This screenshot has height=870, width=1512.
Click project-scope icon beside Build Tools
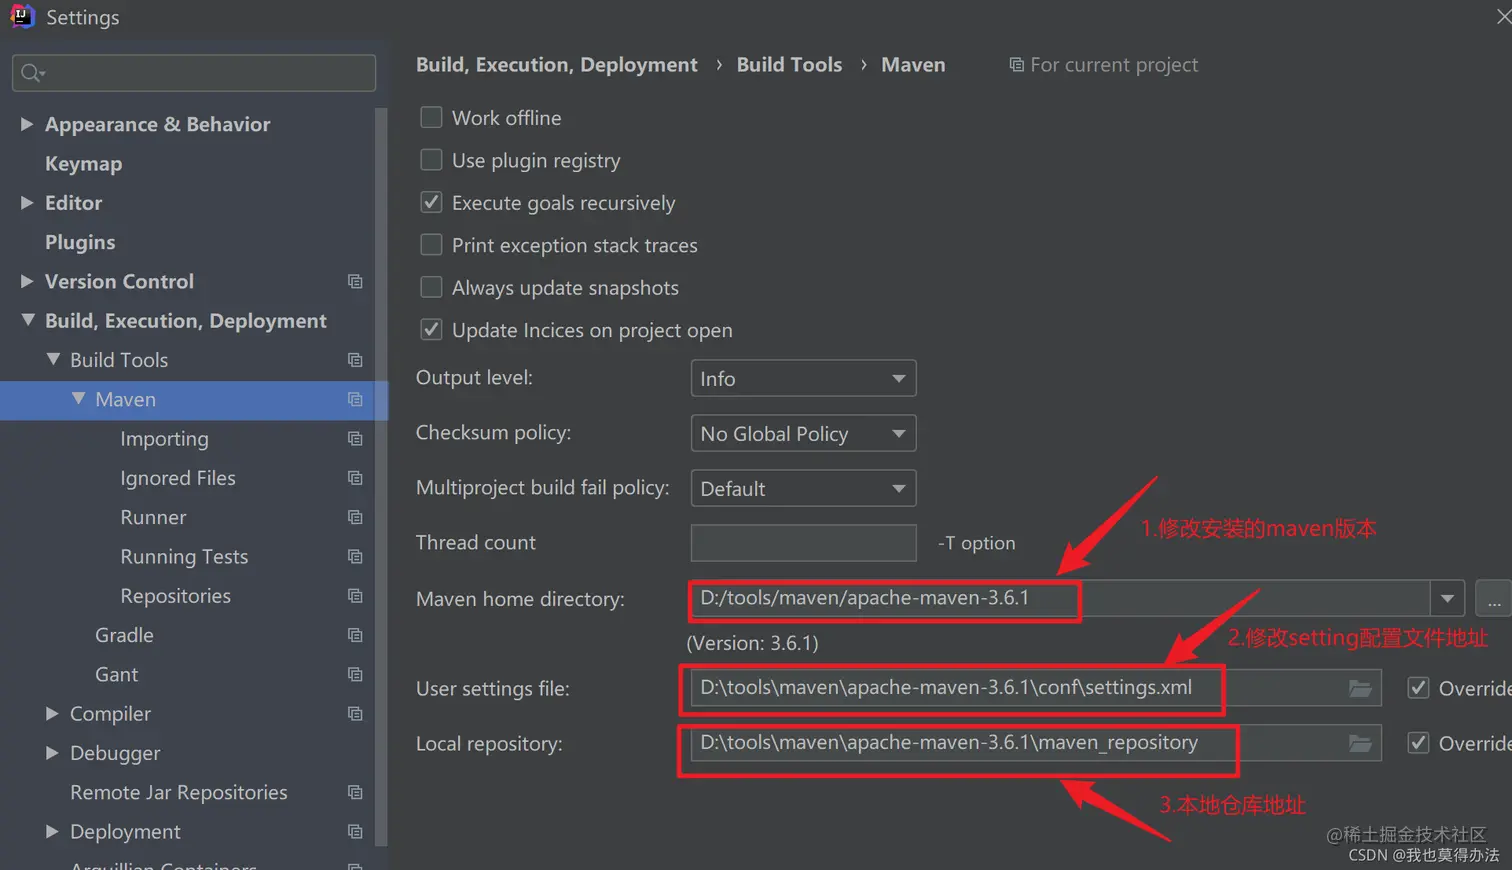(x=355, y=360)
